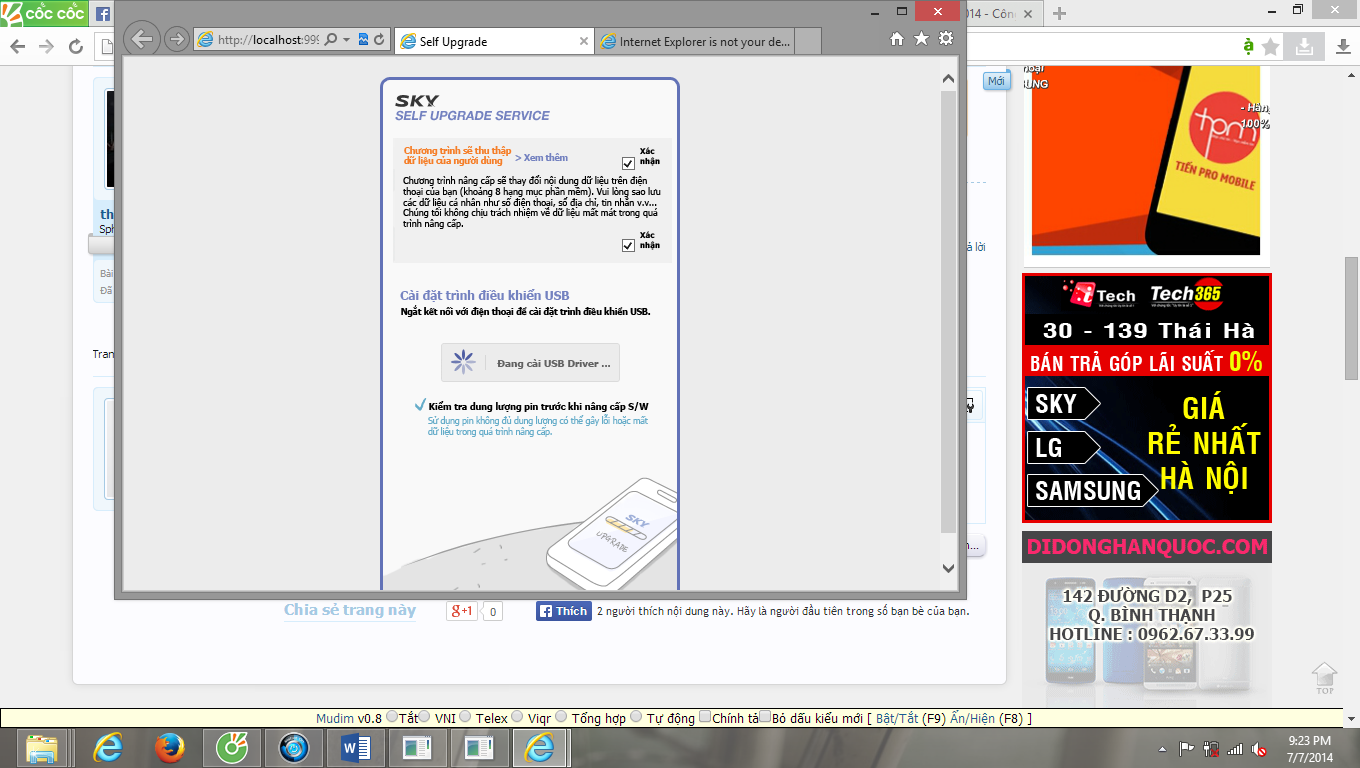Open File Explorer from taskbar
This screenshot has height=768, width=1360.
coord(42,748)
